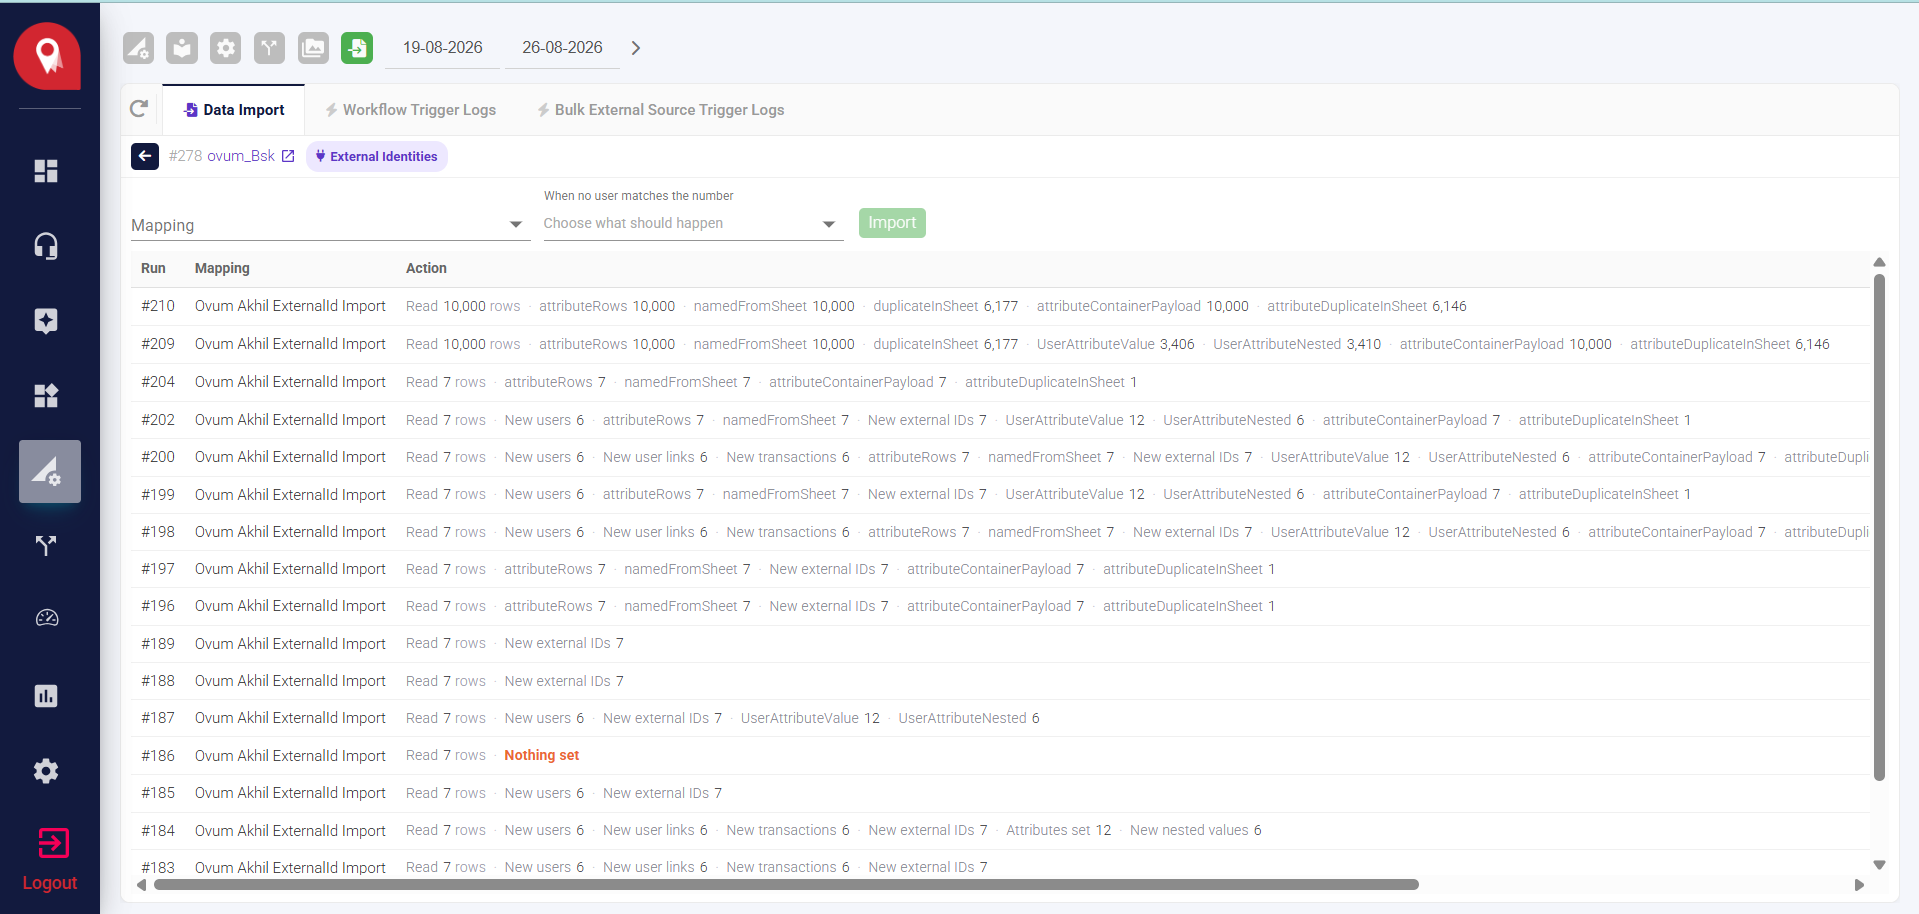Viewport: 1919px width, 914px height.
Task: Select run #184 row
Action: pyautogui.click(x=1000, y=830)
